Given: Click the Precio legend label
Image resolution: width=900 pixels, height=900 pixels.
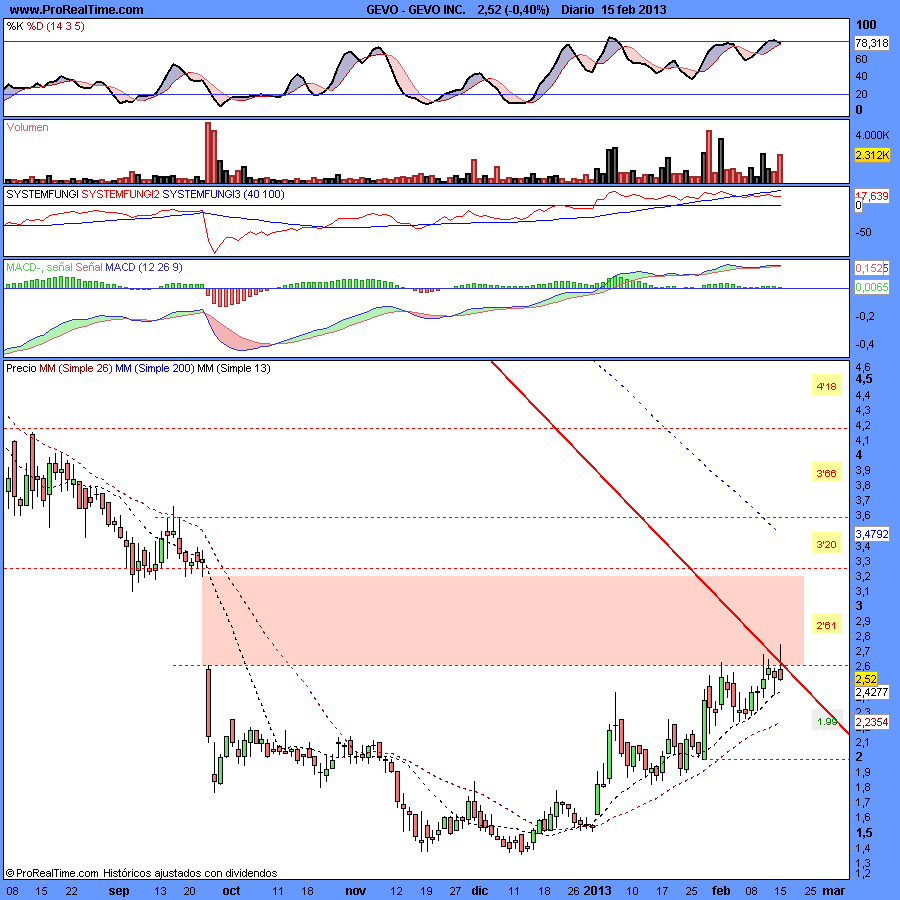Looking at the screenshot, I should click(x=21, y=368).
